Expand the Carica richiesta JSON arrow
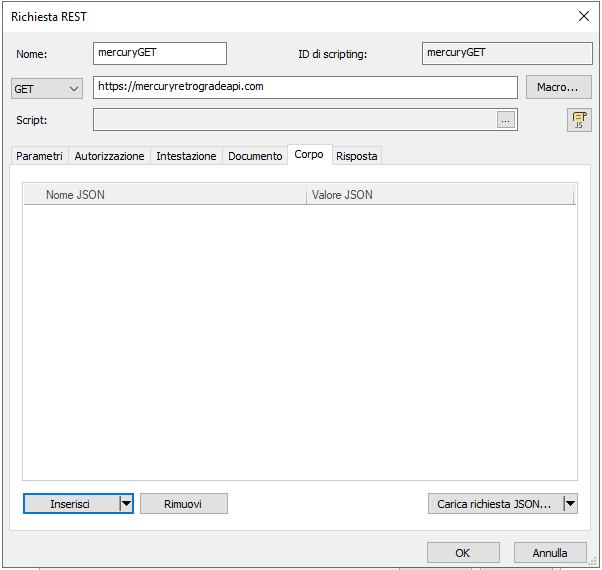Viewport: 602px width, 570px height. [x=571, y=504]
